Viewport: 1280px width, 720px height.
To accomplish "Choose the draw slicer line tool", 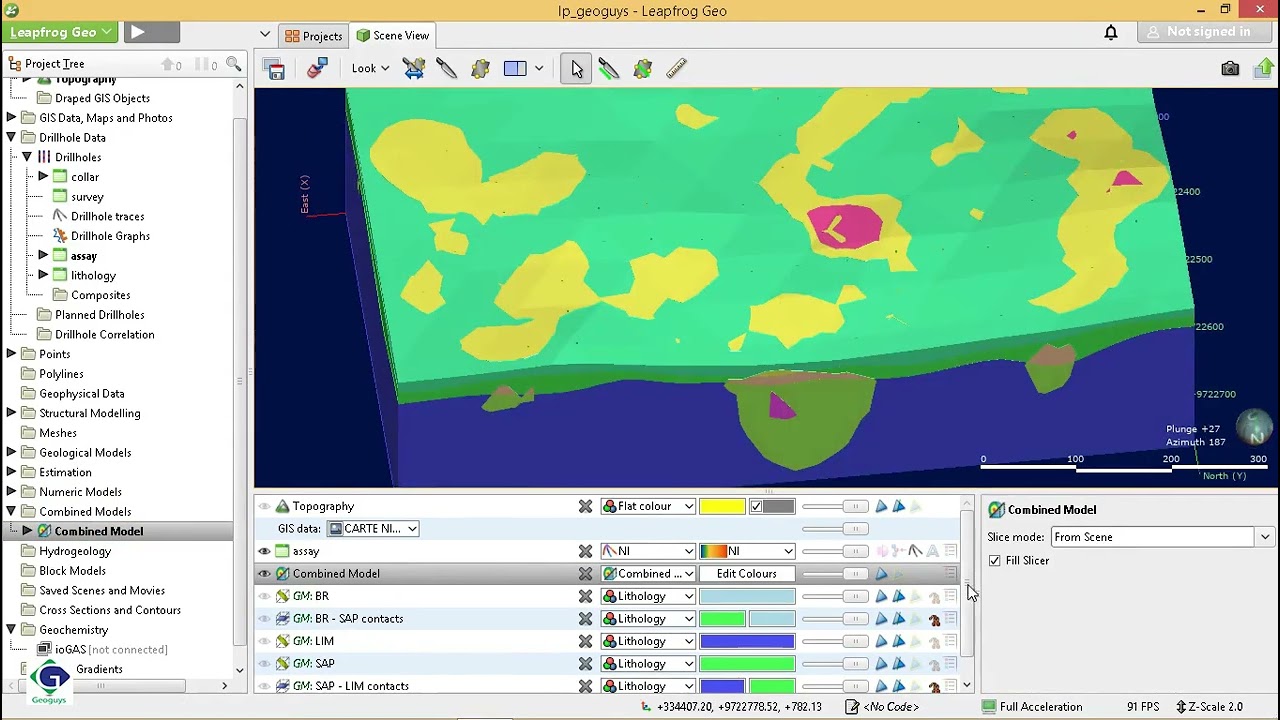I will 608,68.
